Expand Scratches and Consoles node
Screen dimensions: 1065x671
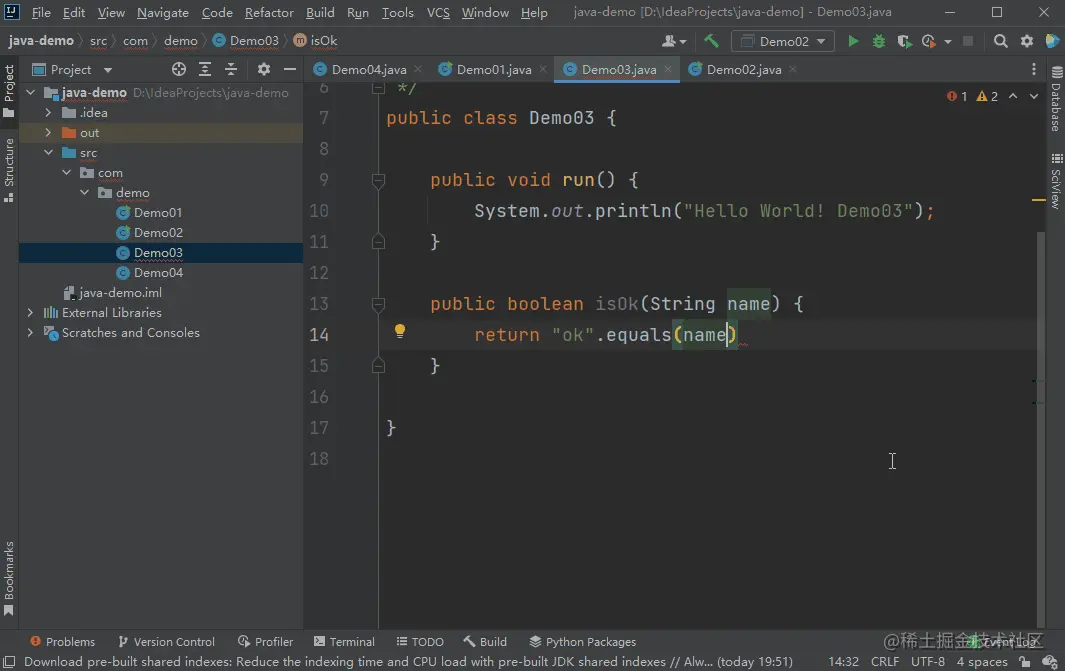click(31, 333)
